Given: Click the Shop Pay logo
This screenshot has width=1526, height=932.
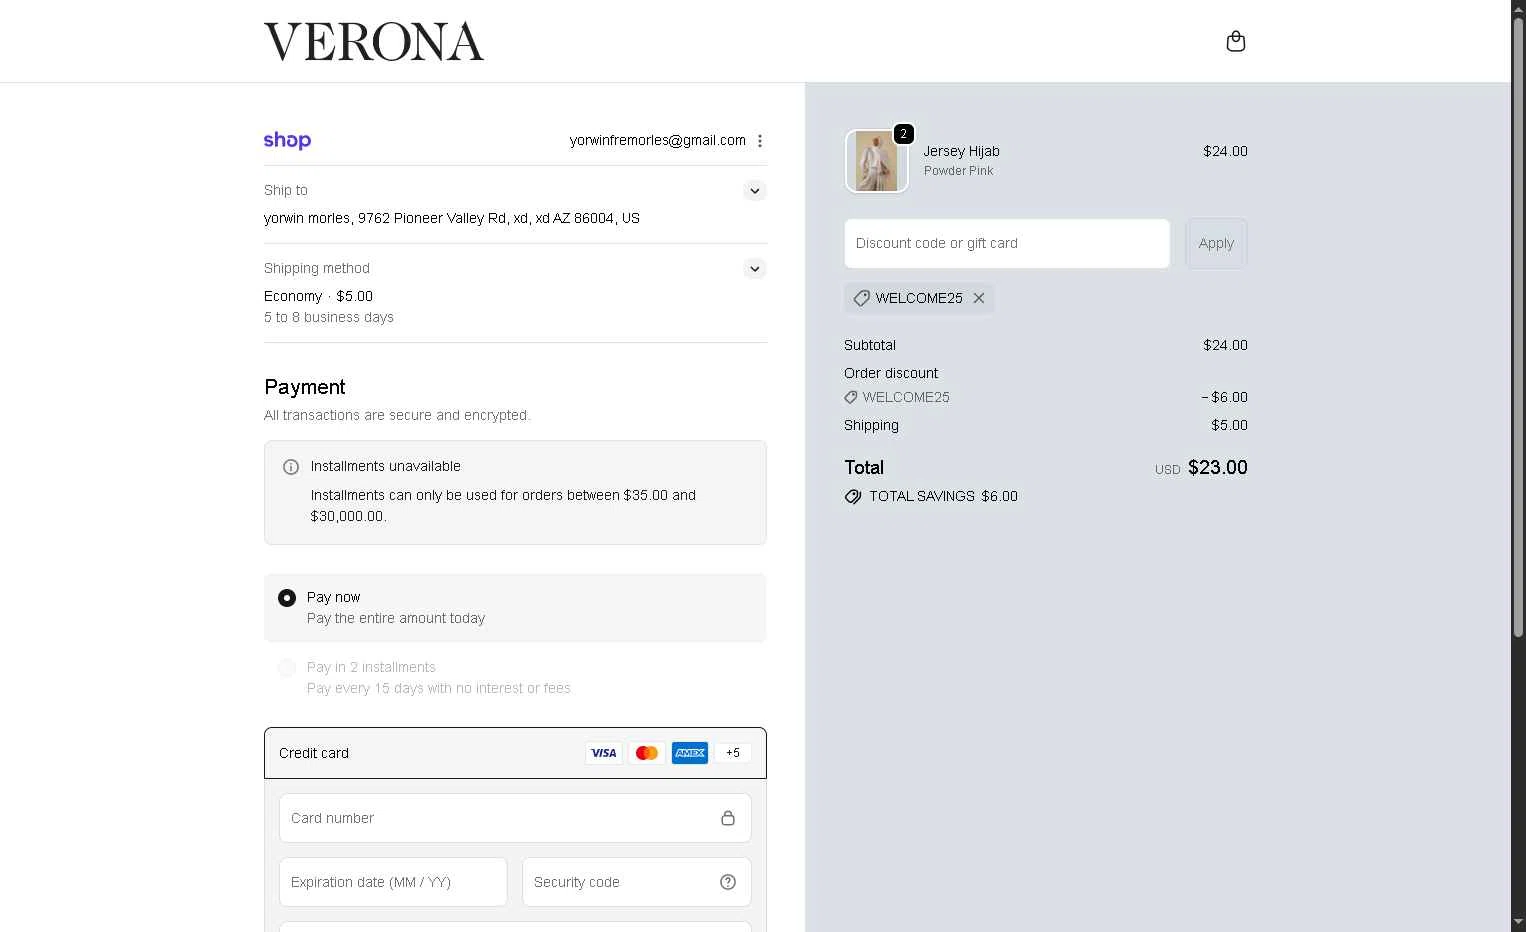Looking at the screenshot, I should pyautogui.click(x=287, y=140).
